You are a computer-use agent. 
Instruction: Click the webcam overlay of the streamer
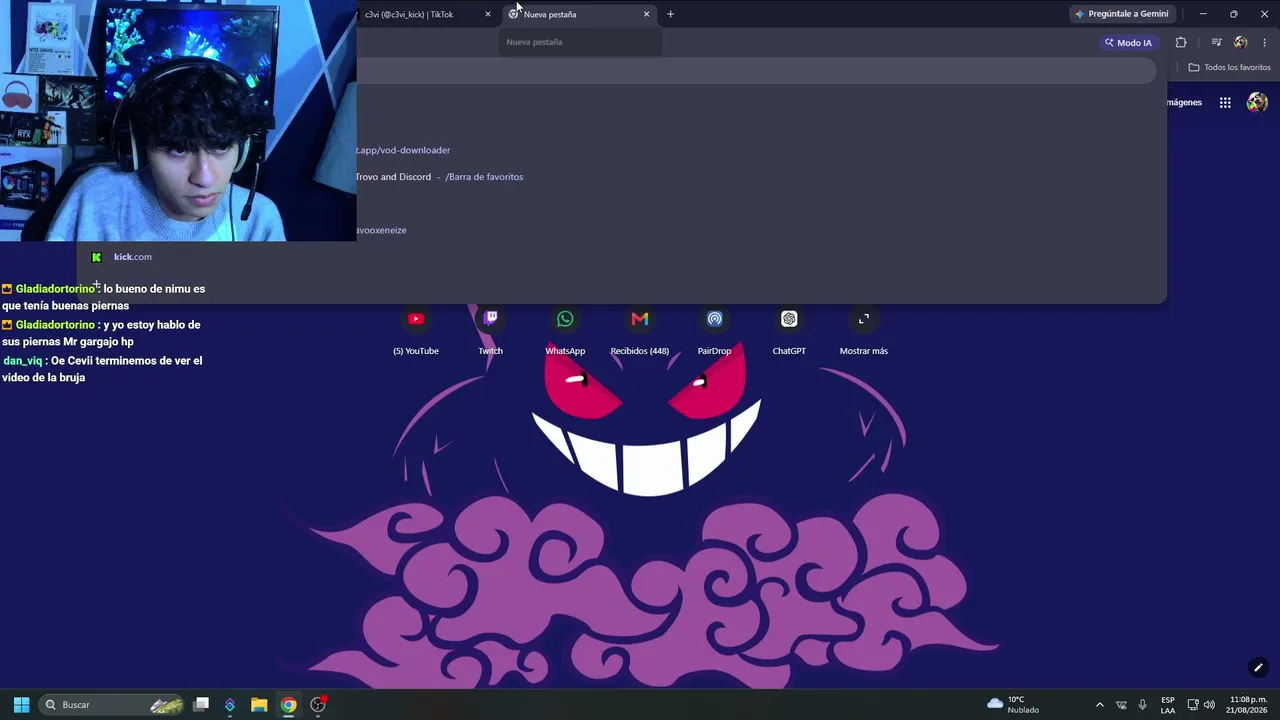click(x=178, y=120)
